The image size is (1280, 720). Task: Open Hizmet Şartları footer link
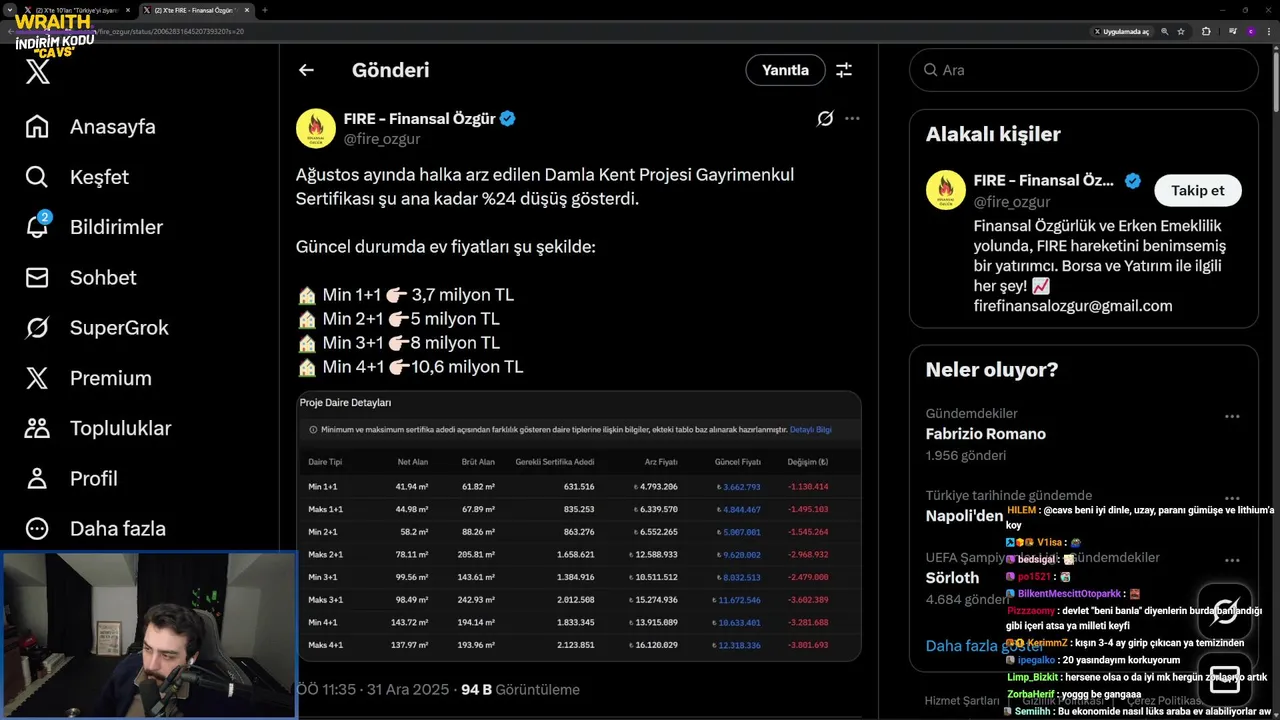click(962, 701)
